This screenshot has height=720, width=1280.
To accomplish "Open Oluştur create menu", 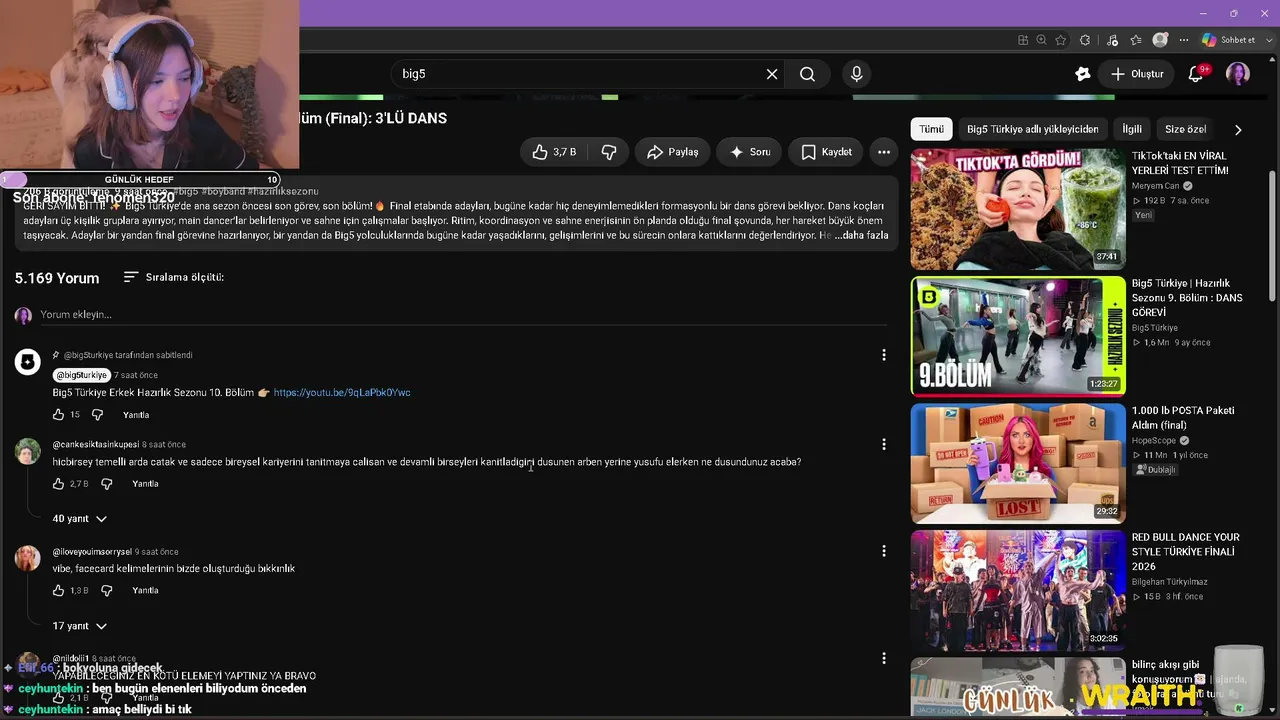I will coord(1137,74).
